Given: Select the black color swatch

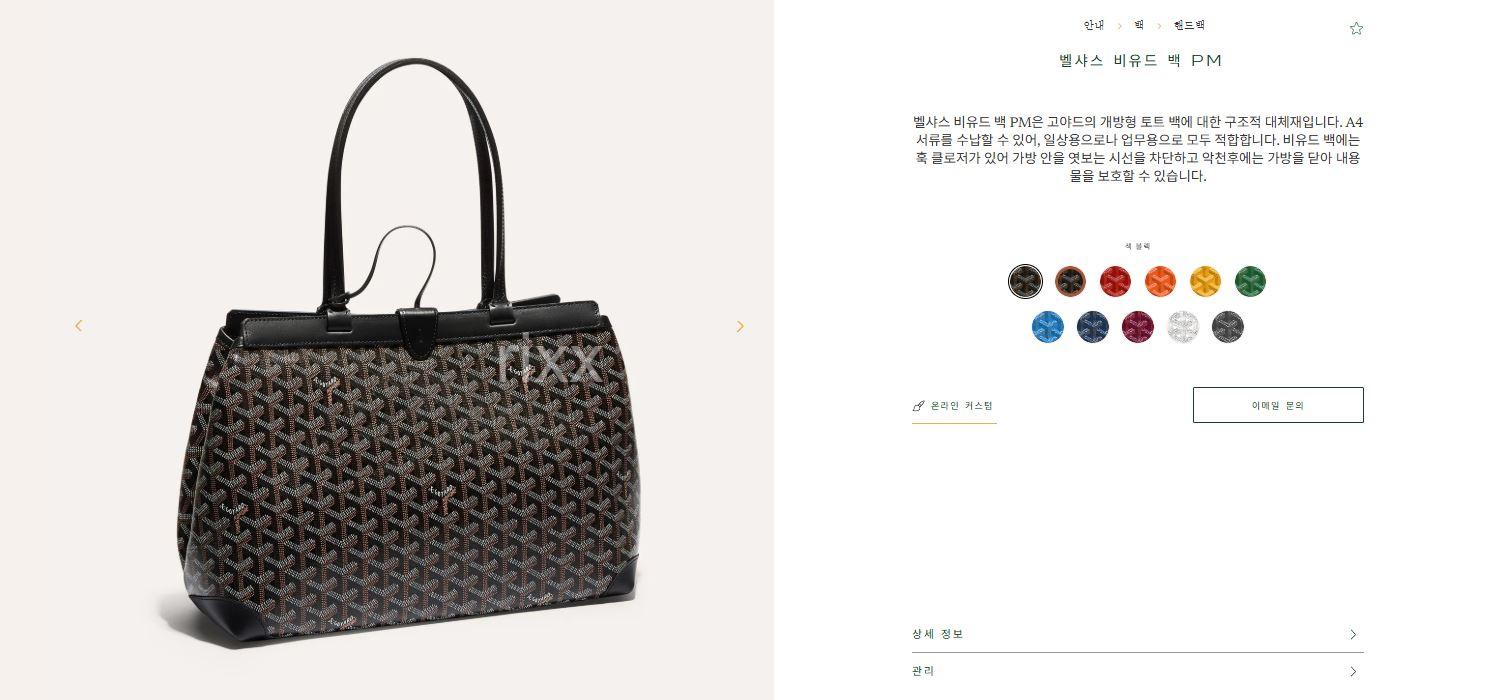Looking at the screenshot, I should click(x=1025, y=281).
